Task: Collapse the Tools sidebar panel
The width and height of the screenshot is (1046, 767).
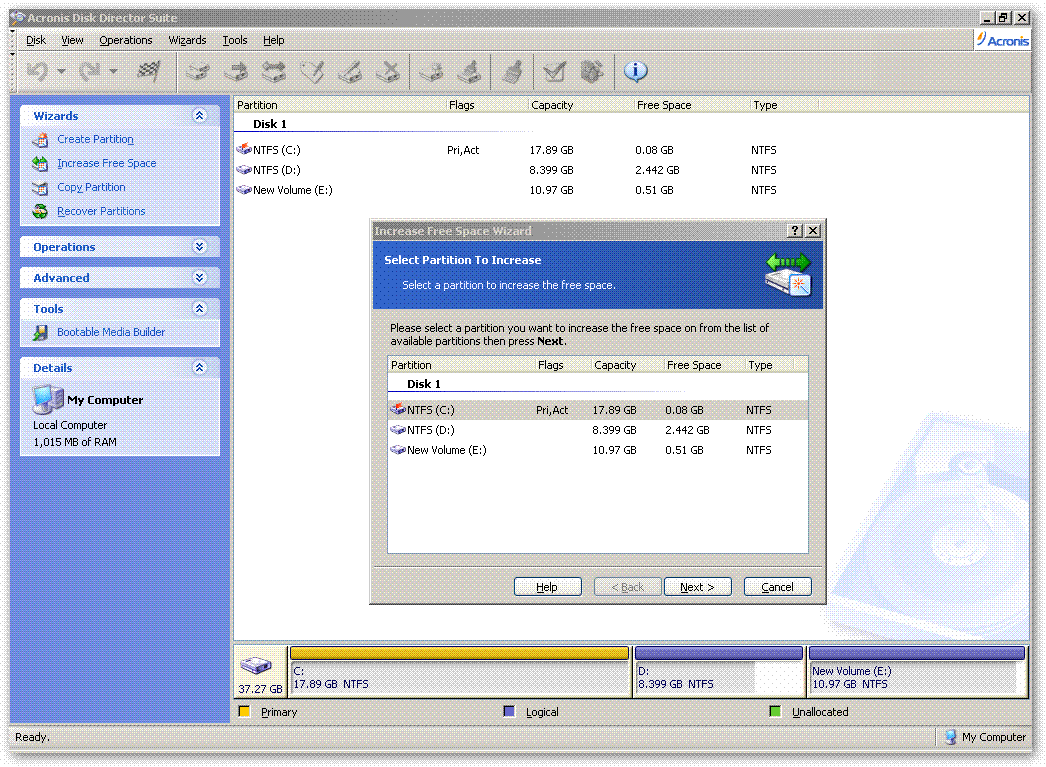Action: click(x=199, y=308)
